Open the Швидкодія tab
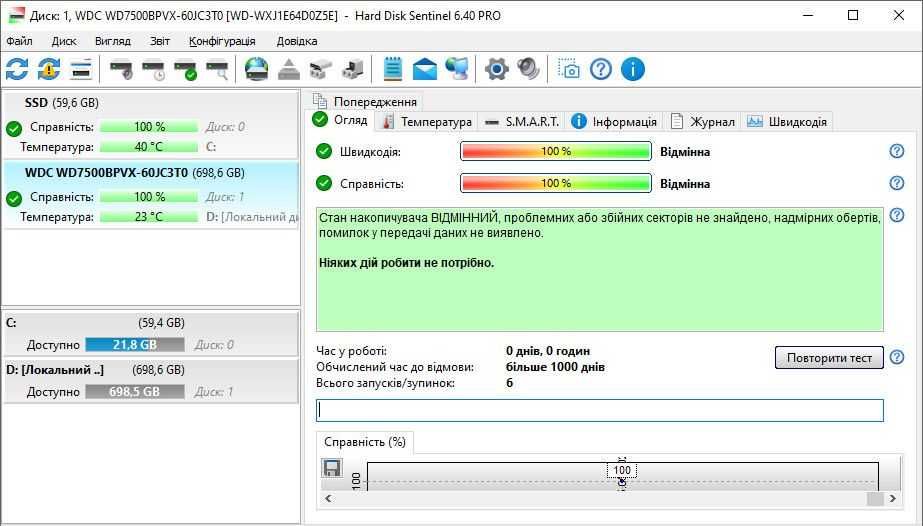This screenshot has width=923, height=526. pyautogui.click(x=787, y=122)
